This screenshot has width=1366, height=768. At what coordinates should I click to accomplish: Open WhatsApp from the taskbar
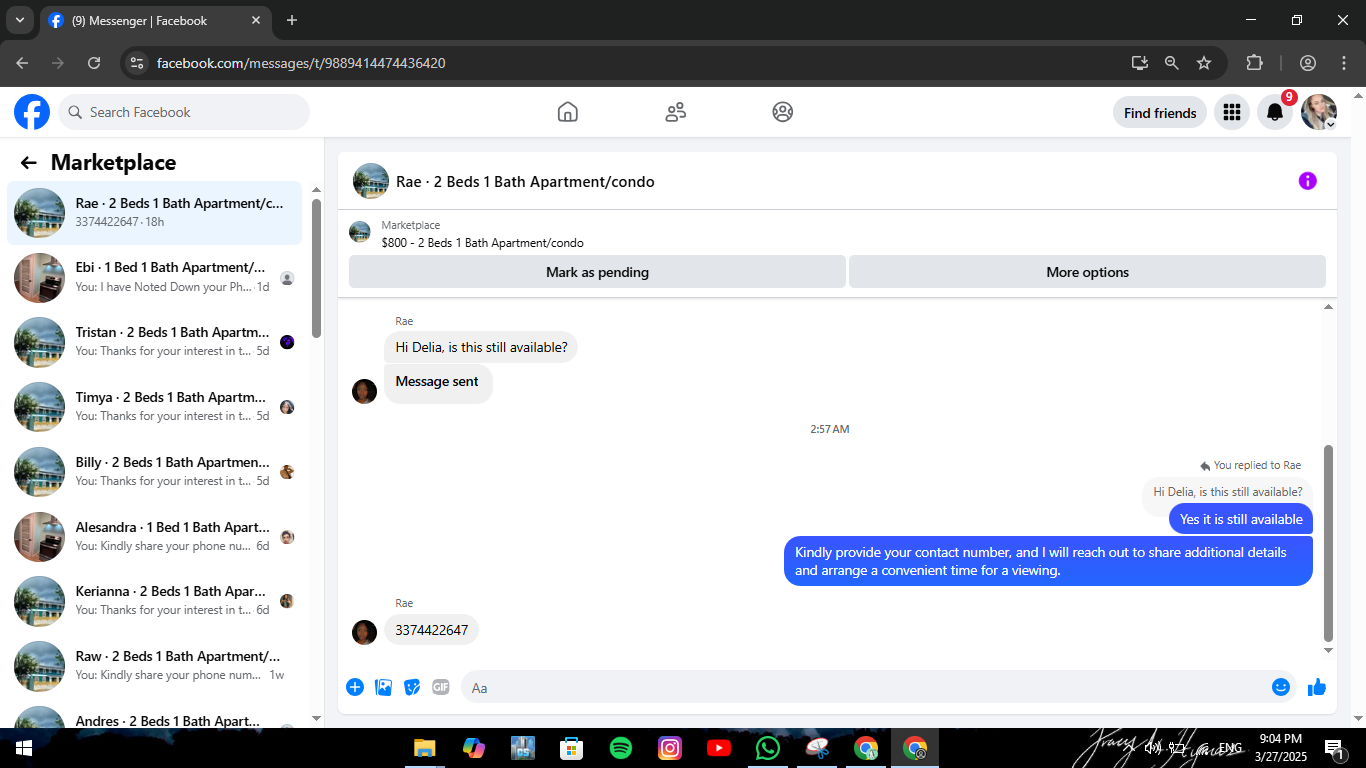[x=768, y=748]
